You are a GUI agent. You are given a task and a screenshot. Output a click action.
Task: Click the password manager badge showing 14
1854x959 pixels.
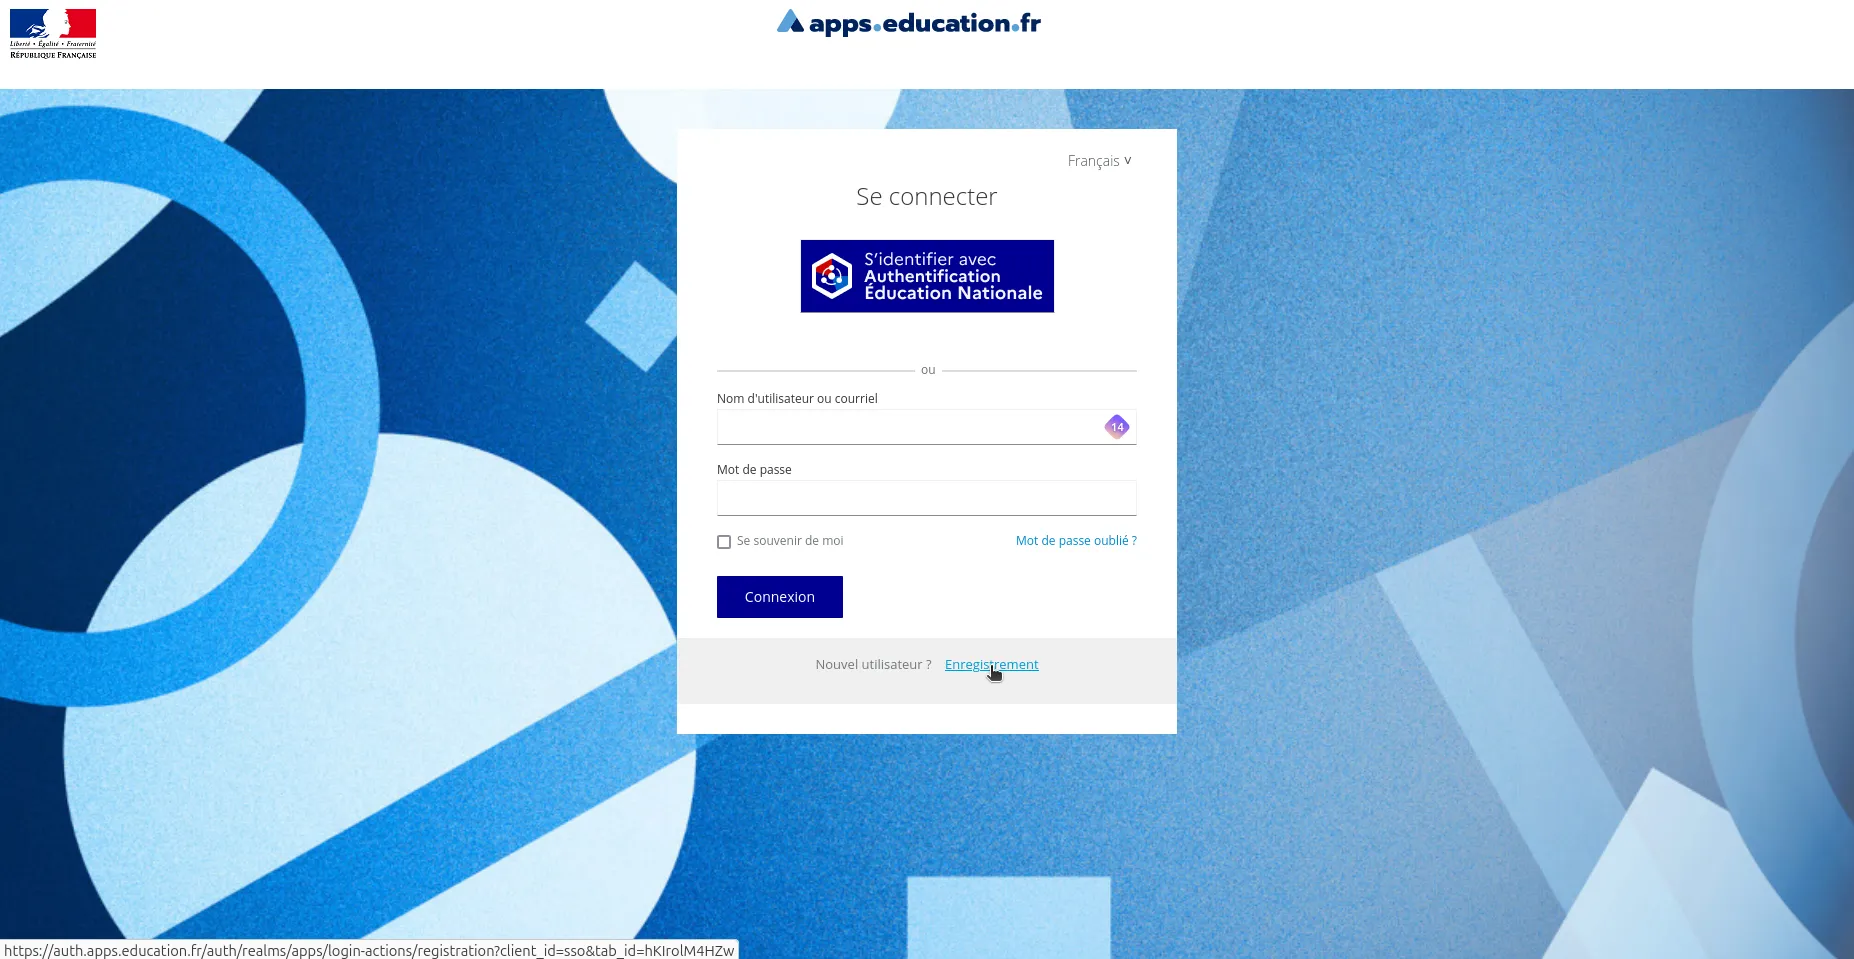click(1117, 427)
